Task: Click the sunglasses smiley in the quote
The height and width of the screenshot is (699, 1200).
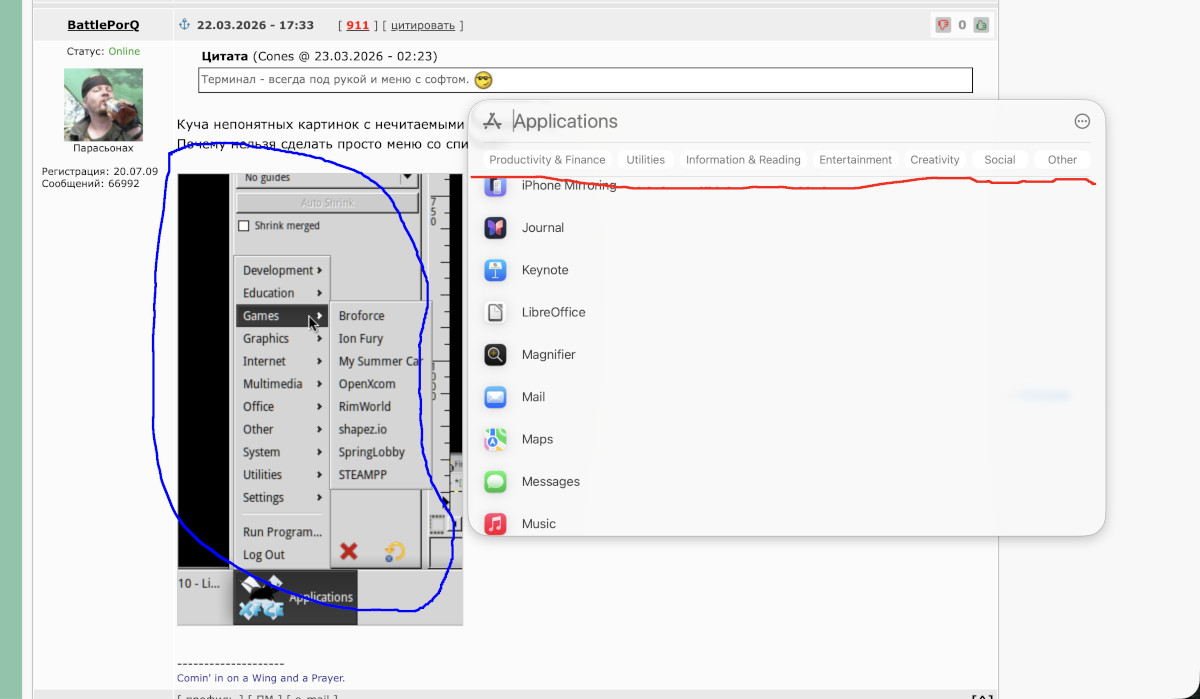Action: pyautogui.click(x=483, y=80)
